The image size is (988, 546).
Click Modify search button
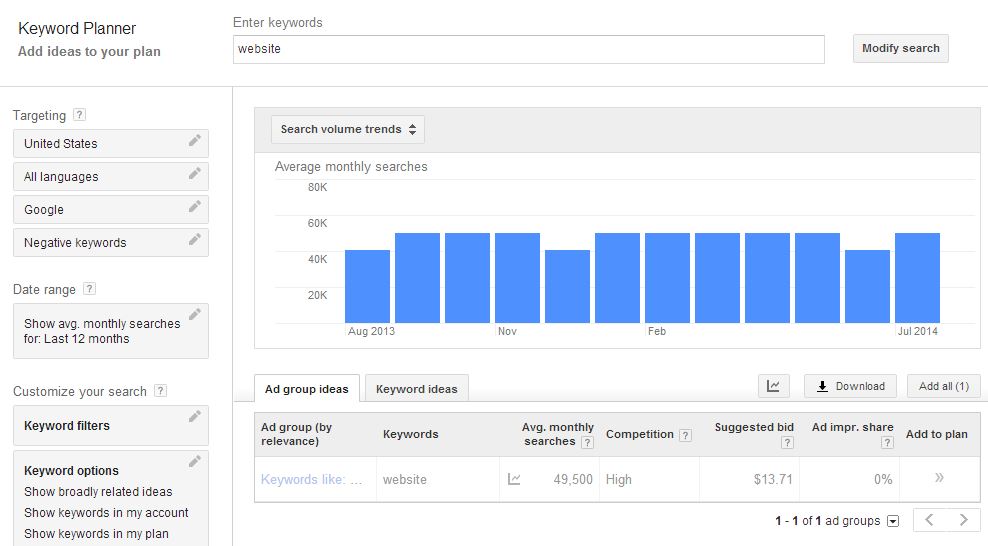pos(900,48)
